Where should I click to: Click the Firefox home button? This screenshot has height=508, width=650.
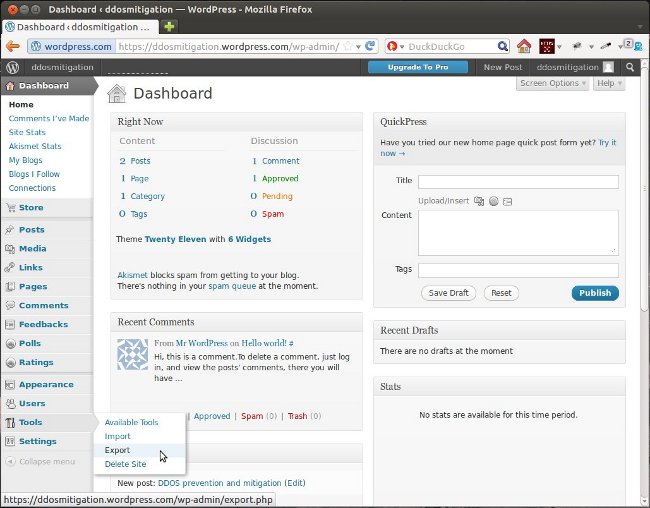click(x=524, y=46)
